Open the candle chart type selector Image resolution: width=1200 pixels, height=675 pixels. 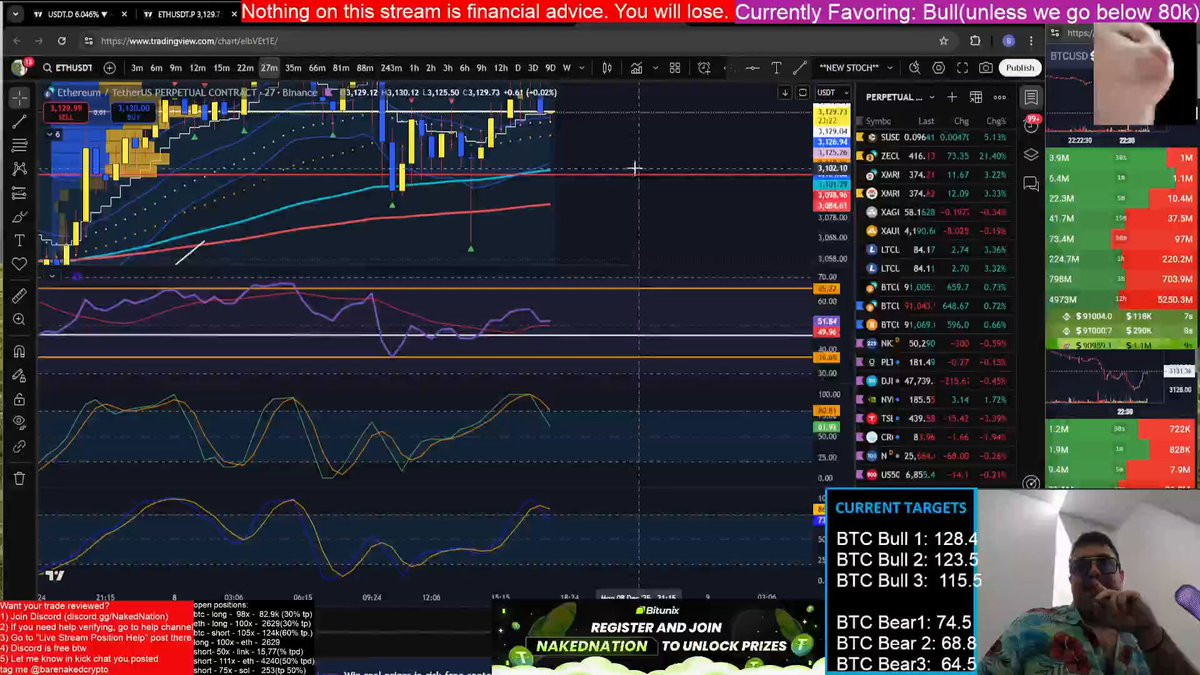[606, 68]
